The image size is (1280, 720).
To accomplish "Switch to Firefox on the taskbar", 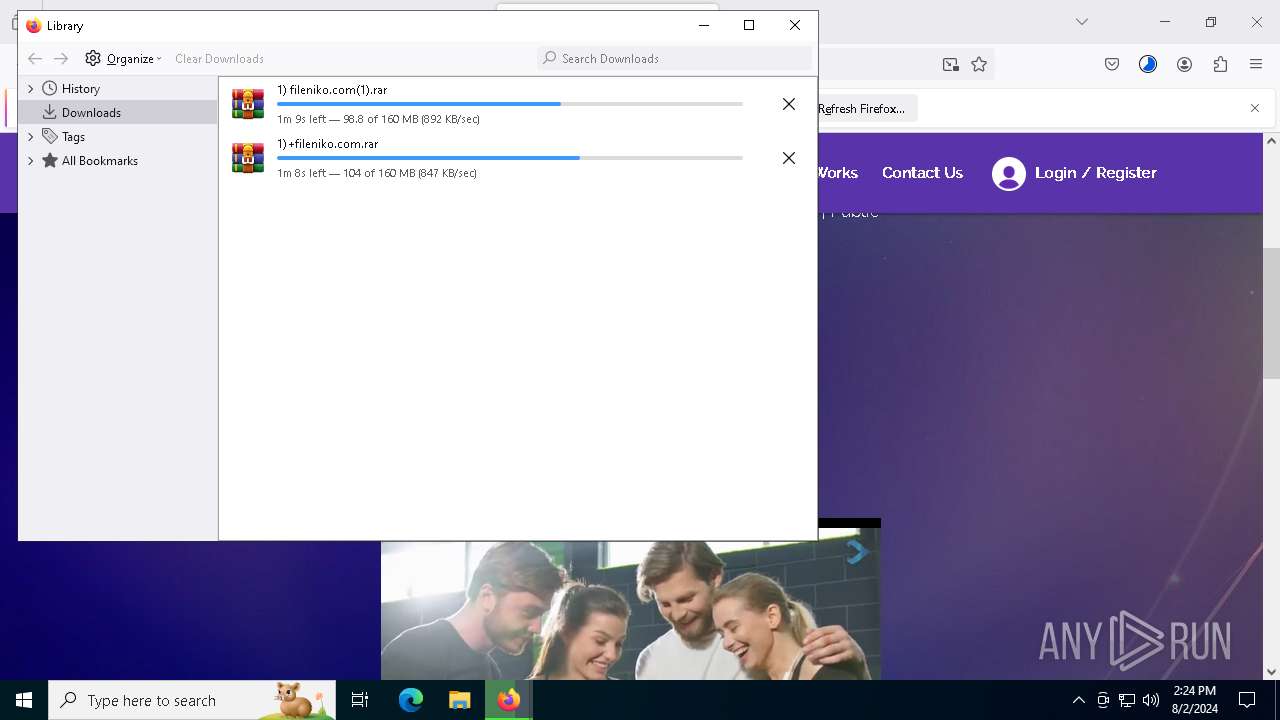I will 509,700.
